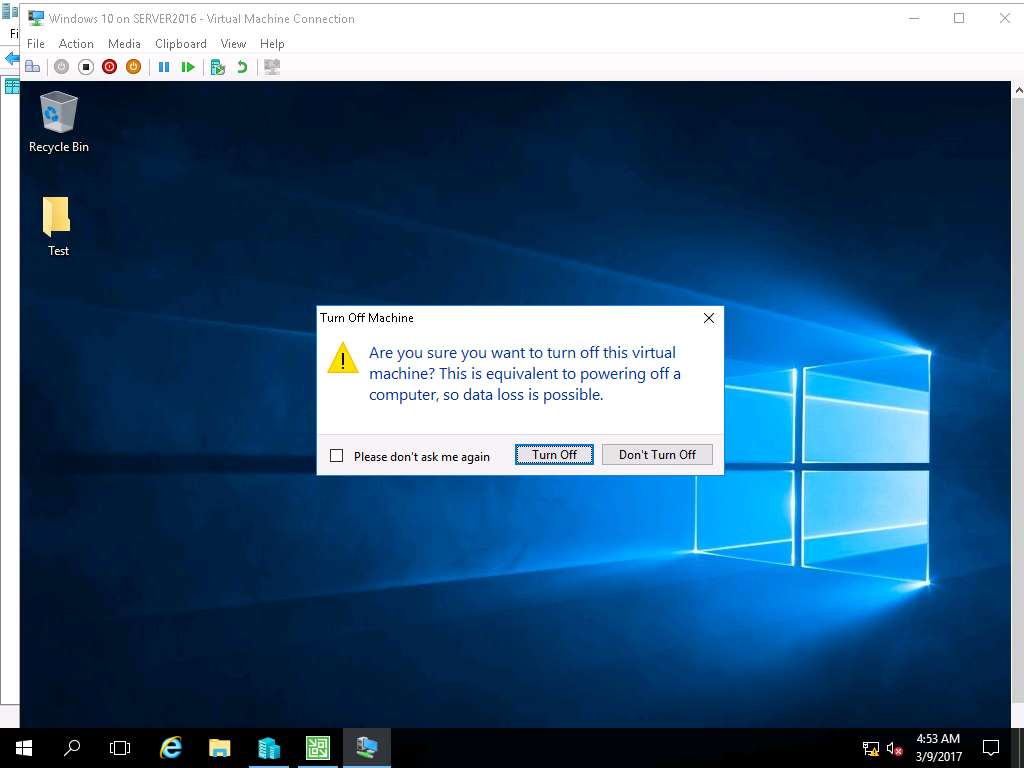1024x768 pixels.
Task: Open File Explorer from taskbar
Action: click(x=219, y=748)
